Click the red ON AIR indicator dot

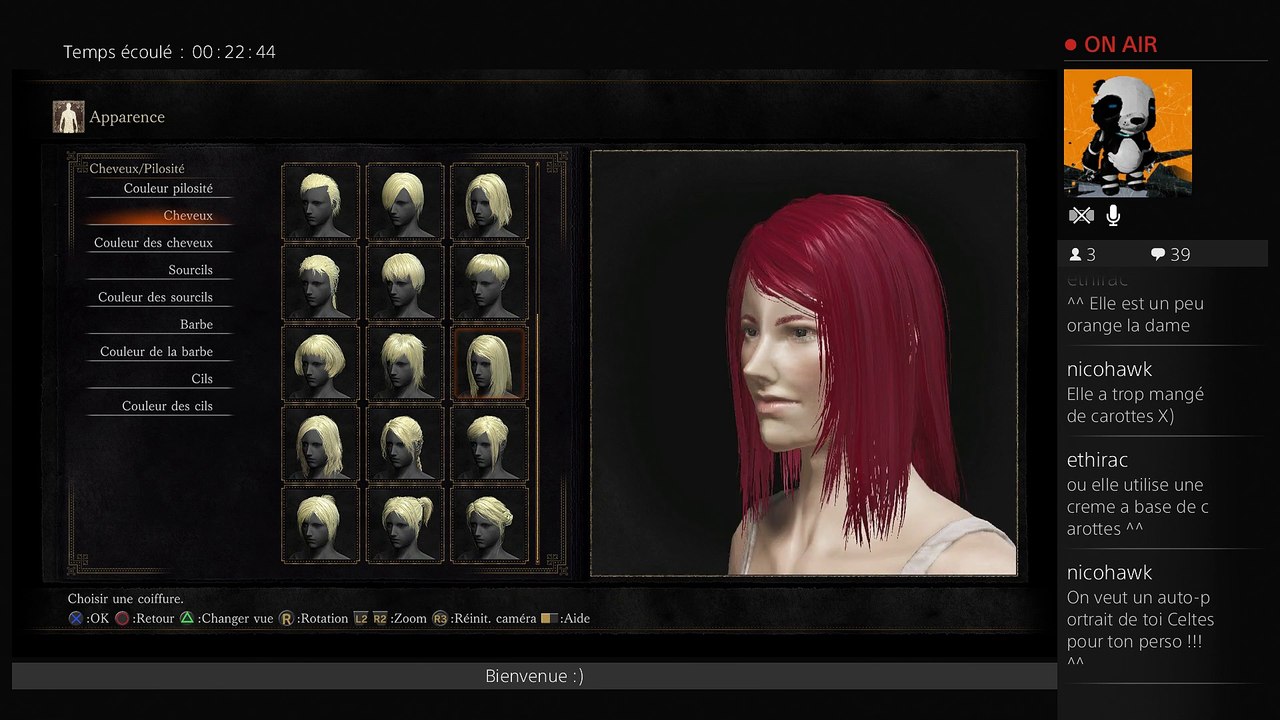(1070, 45)
